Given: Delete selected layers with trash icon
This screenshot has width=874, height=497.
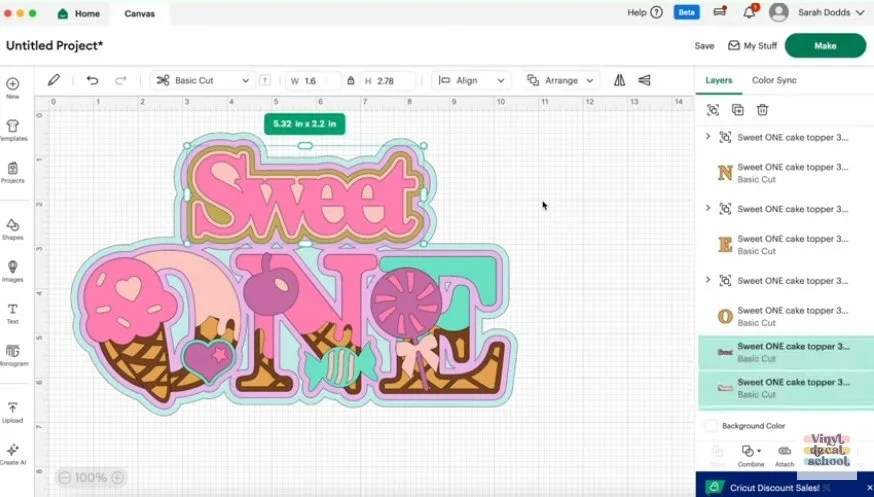Looking at the screenshot, I should click(x=763, y=110).
